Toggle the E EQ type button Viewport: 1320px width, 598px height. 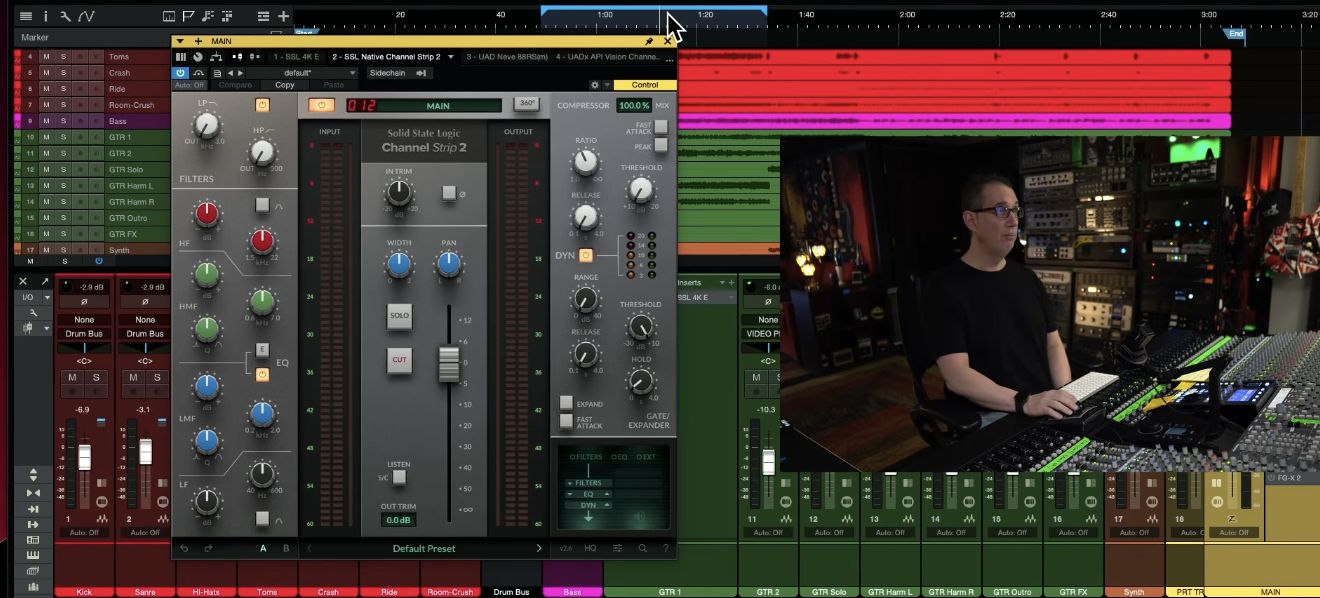(262, 350)
